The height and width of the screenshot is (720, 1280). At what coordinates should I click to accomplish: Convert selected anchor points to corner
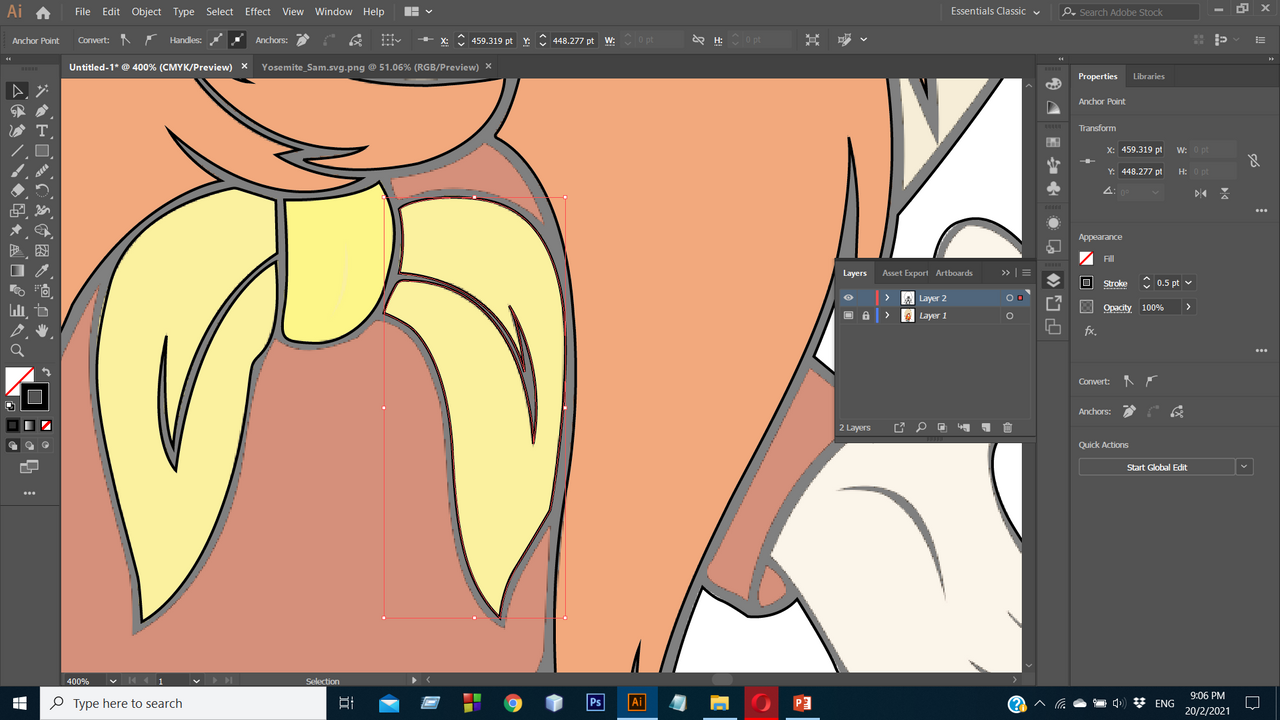click(125, 40)
